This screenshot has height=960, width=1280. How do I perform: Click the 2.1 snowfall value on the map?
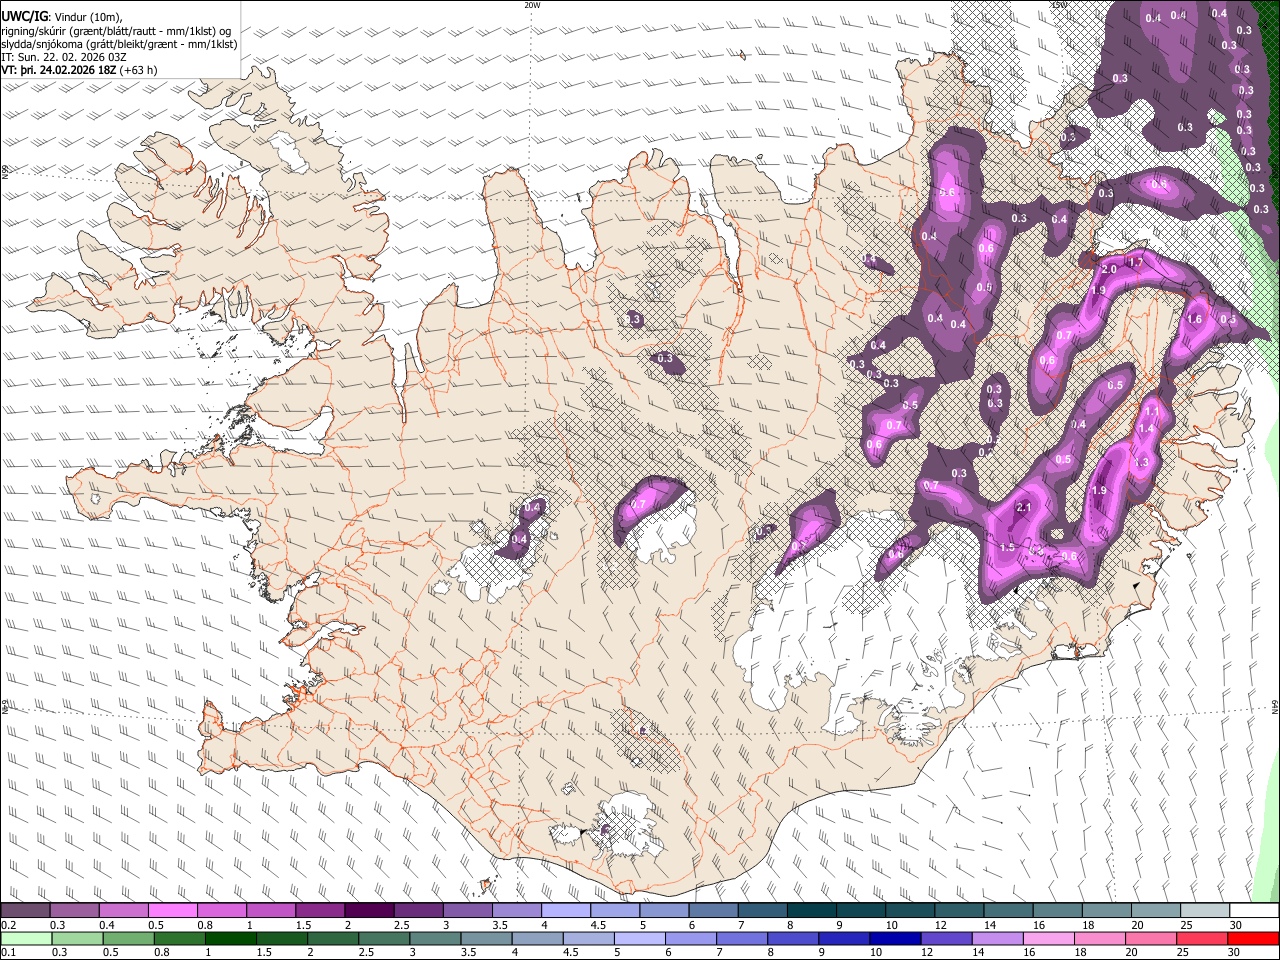tap(1023, 508)
